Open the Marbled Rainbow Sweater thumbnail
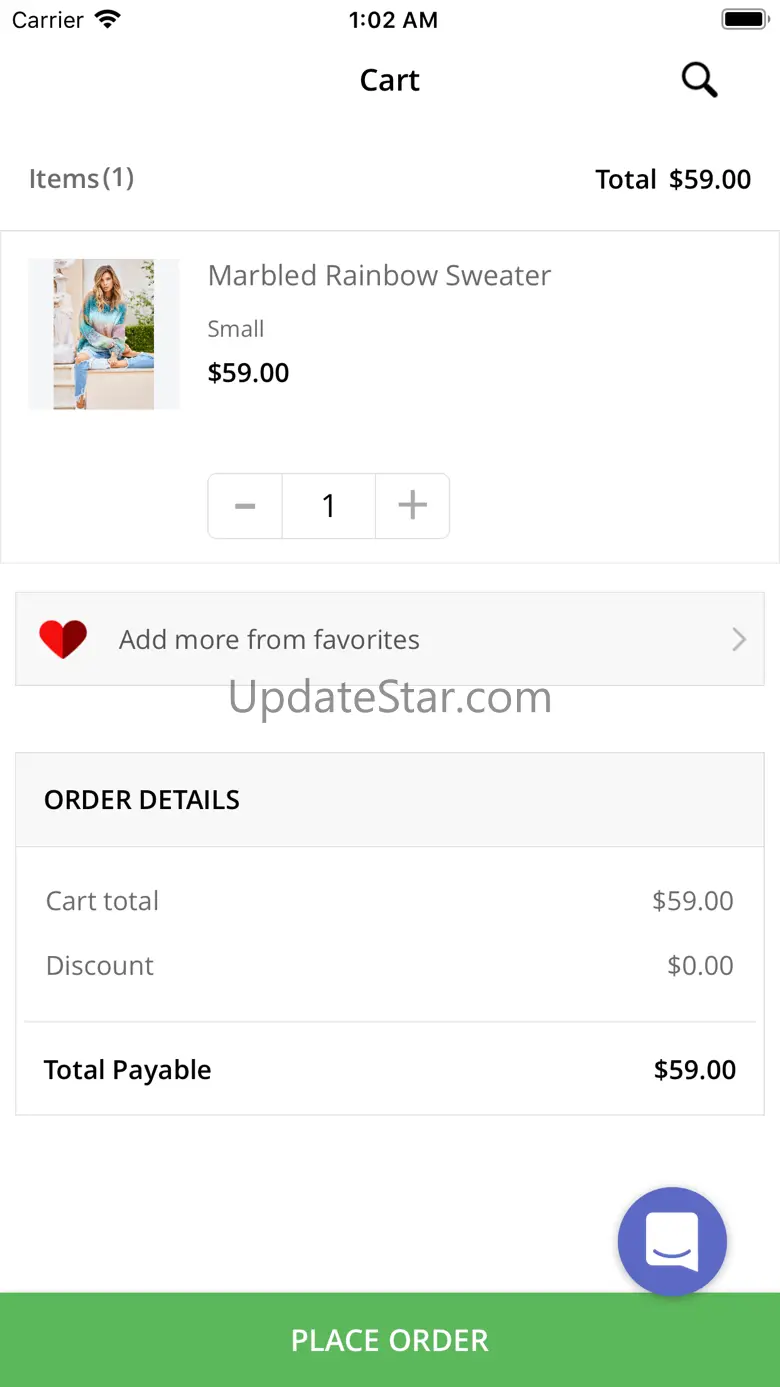 pos(104,334)
